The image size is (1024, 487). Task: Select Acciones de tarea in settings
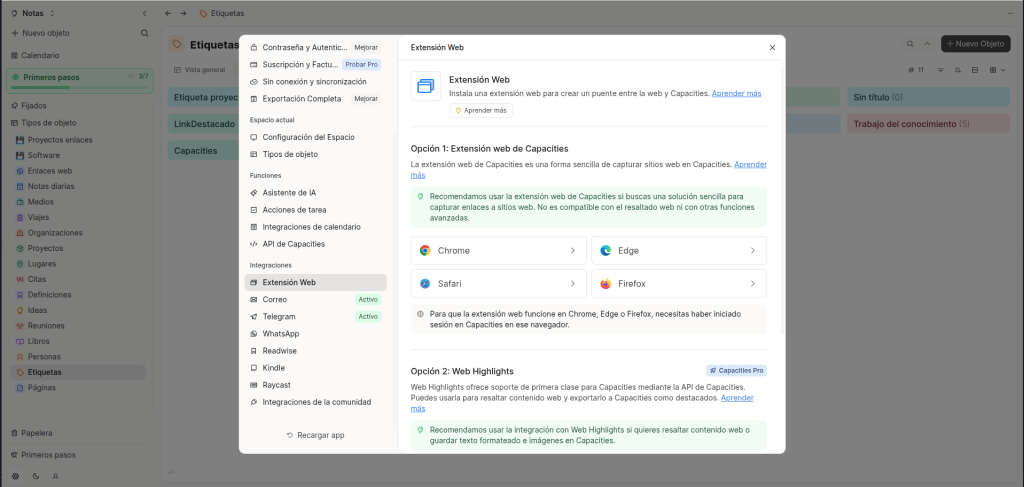tap(294, 210)
